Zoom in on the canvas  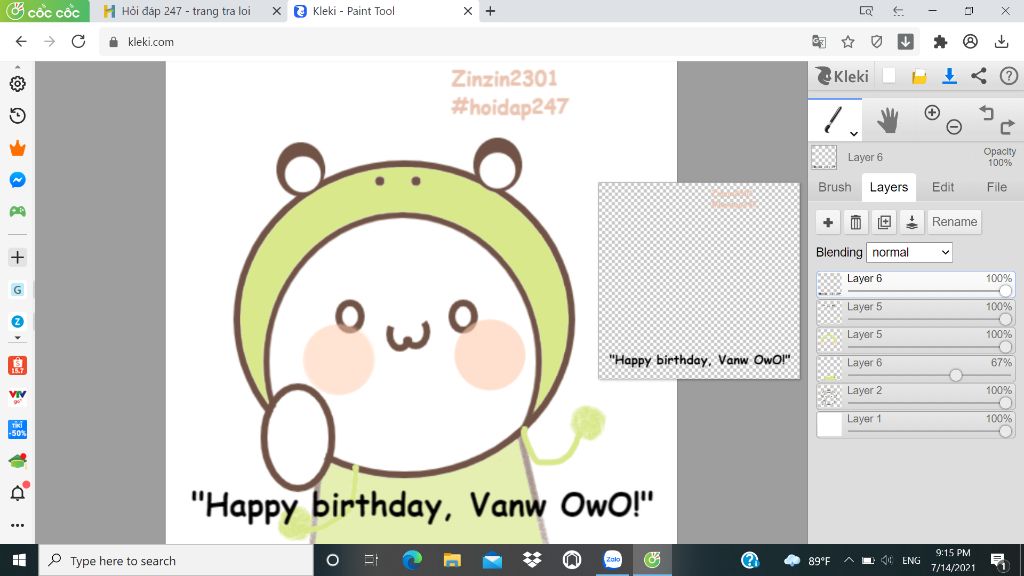pos(932,112)
